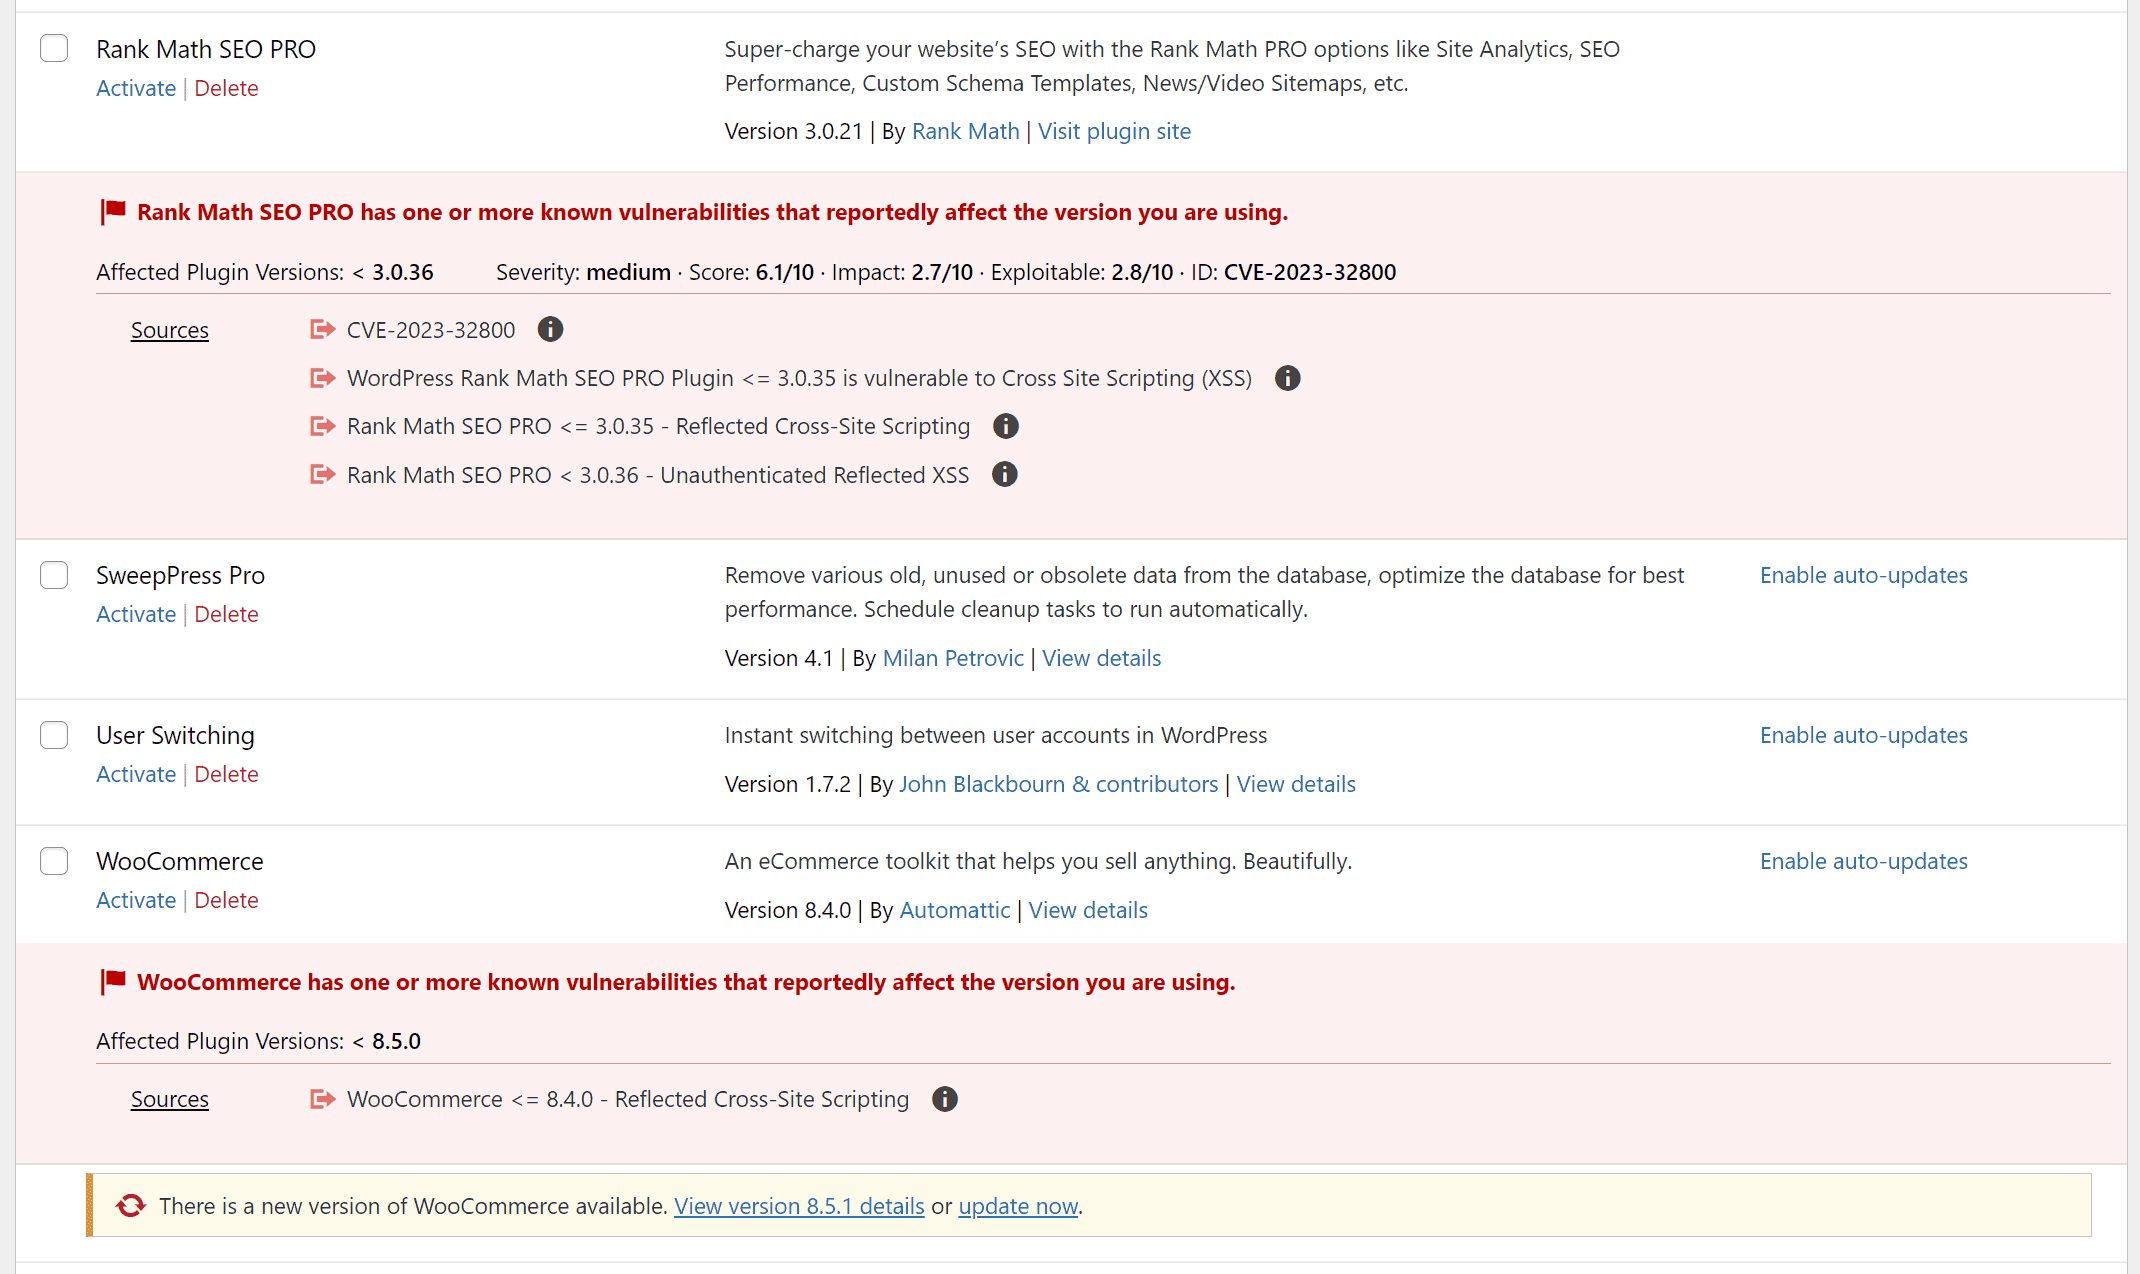Open CVE-2023-32800 source entry

[x=431, y=330]
